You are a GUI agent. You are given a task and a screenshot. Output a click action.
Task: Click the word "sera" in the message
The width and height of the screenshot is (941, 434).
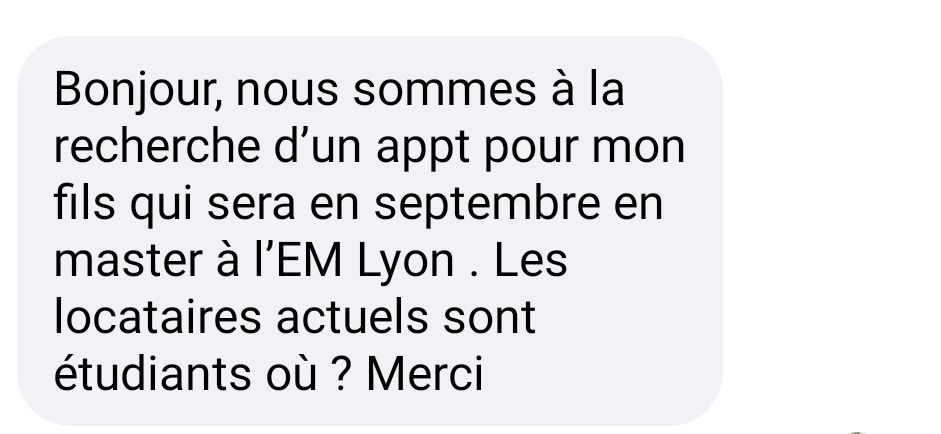(x=251, y=206)
